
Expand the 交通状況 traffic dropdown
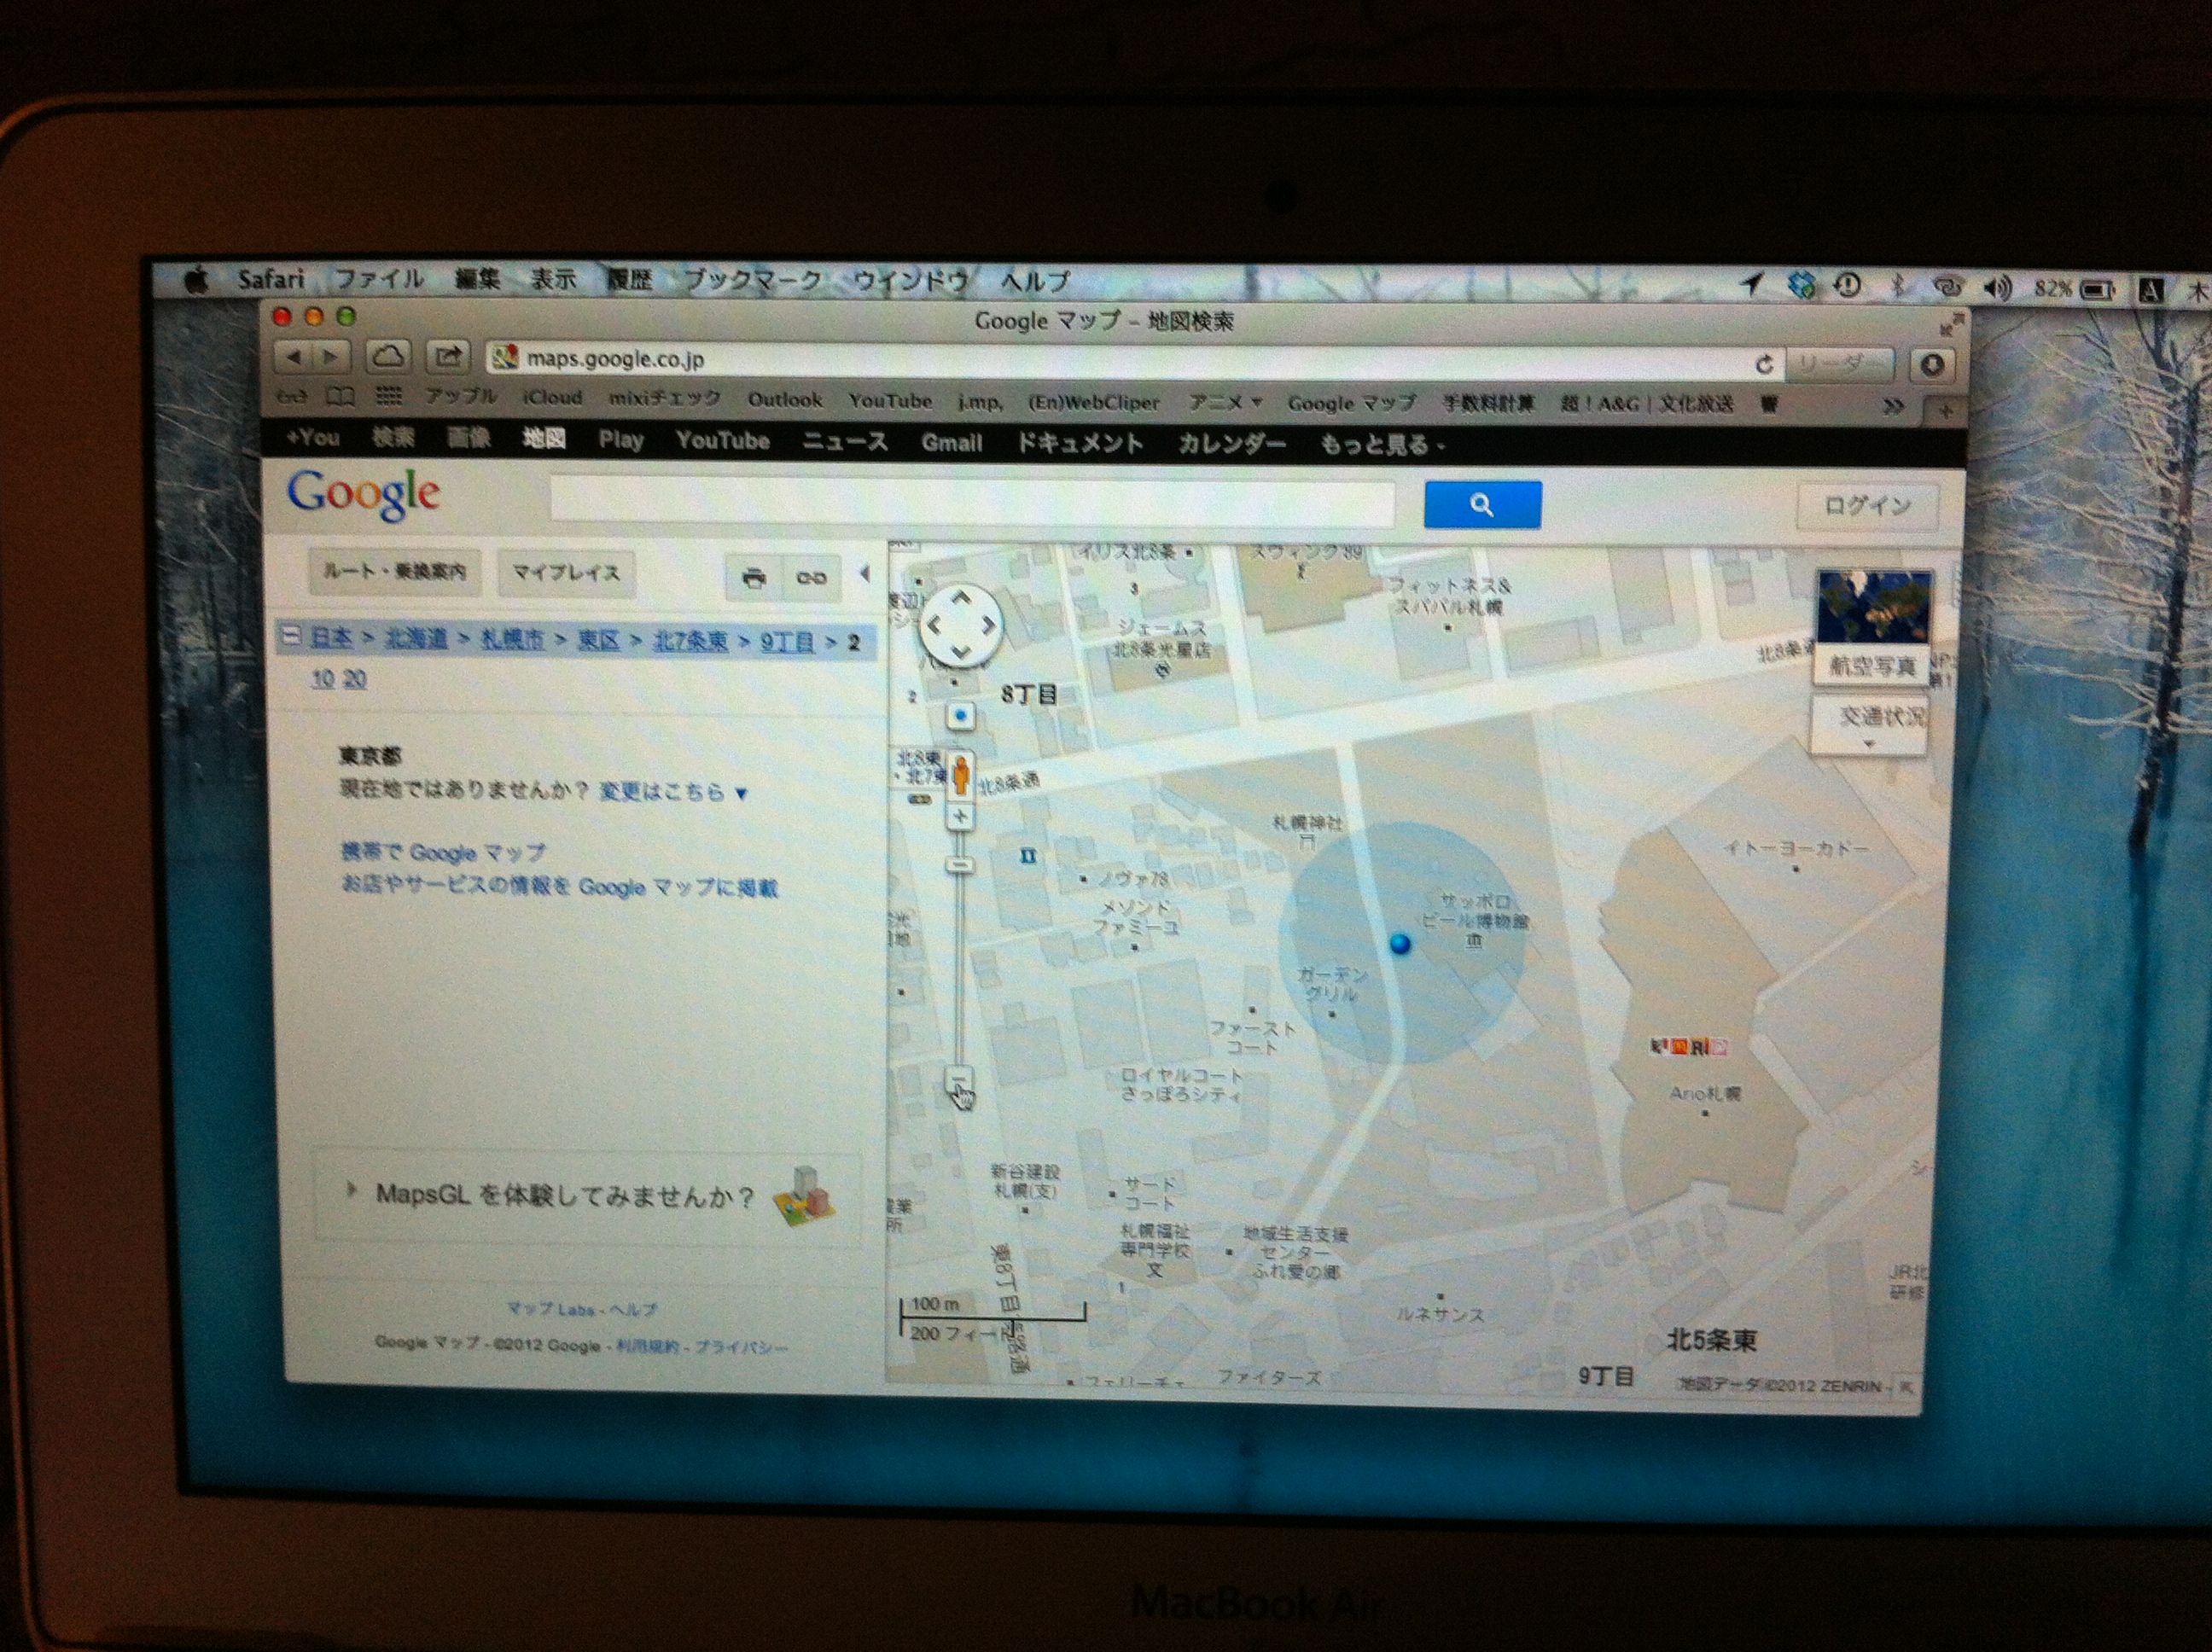1868,743
